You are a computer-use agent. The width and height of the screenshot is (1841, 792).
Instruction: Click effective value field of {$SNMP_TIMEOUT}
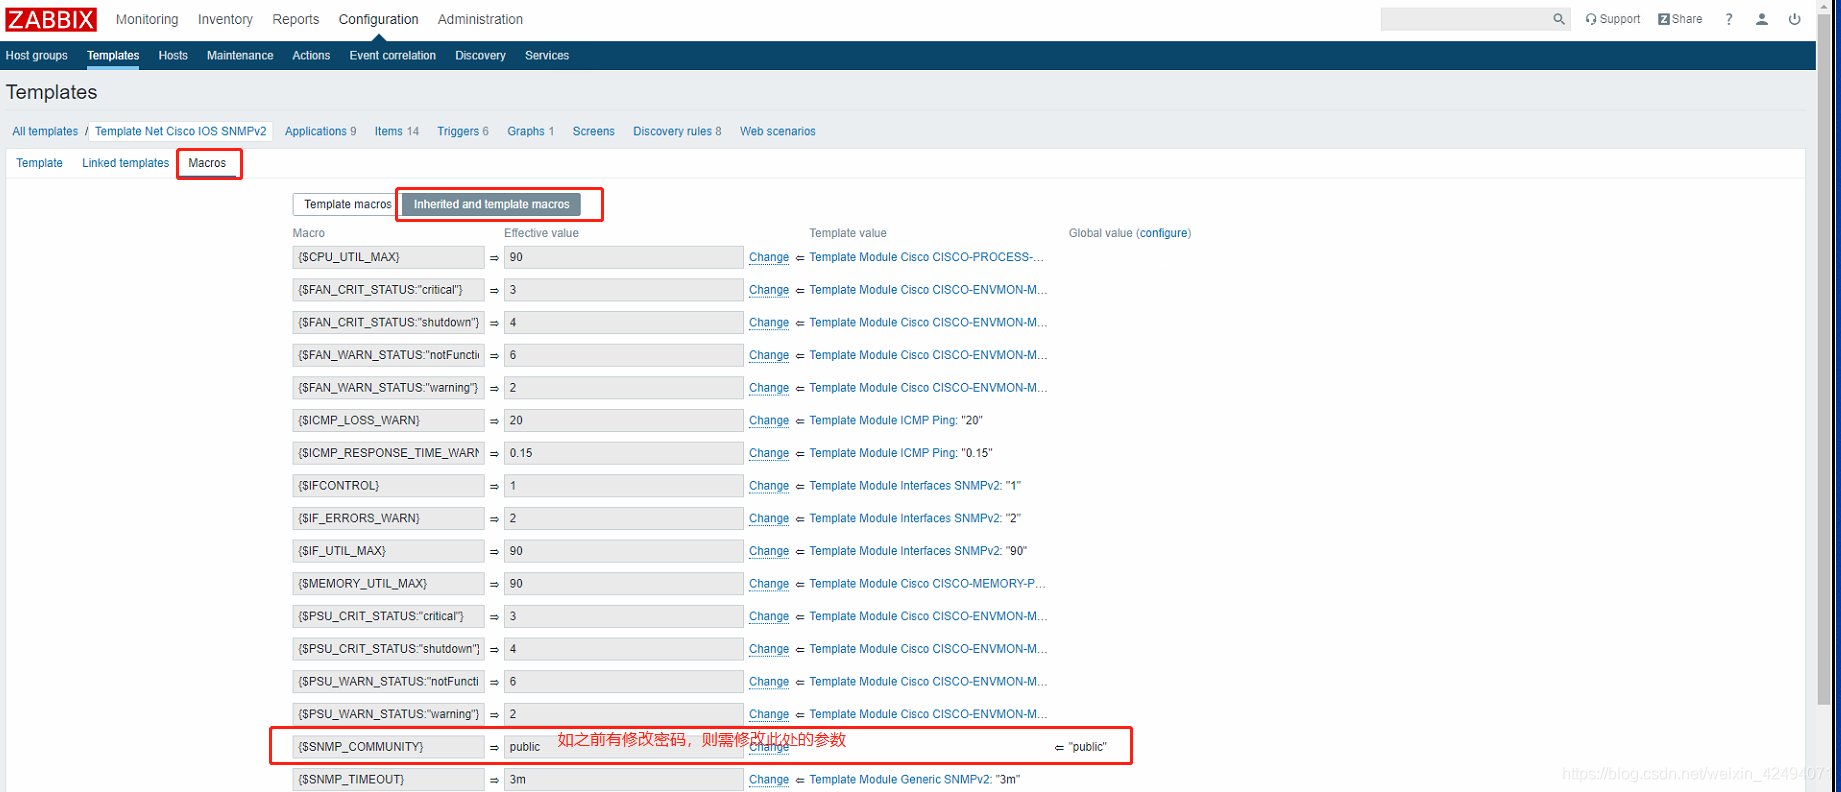[623, 779]
